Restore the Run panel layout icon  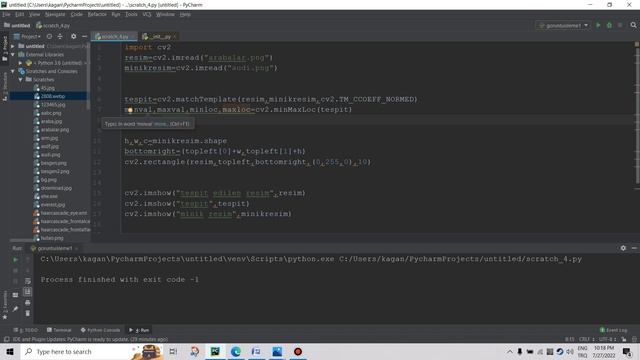pos(16,295)
